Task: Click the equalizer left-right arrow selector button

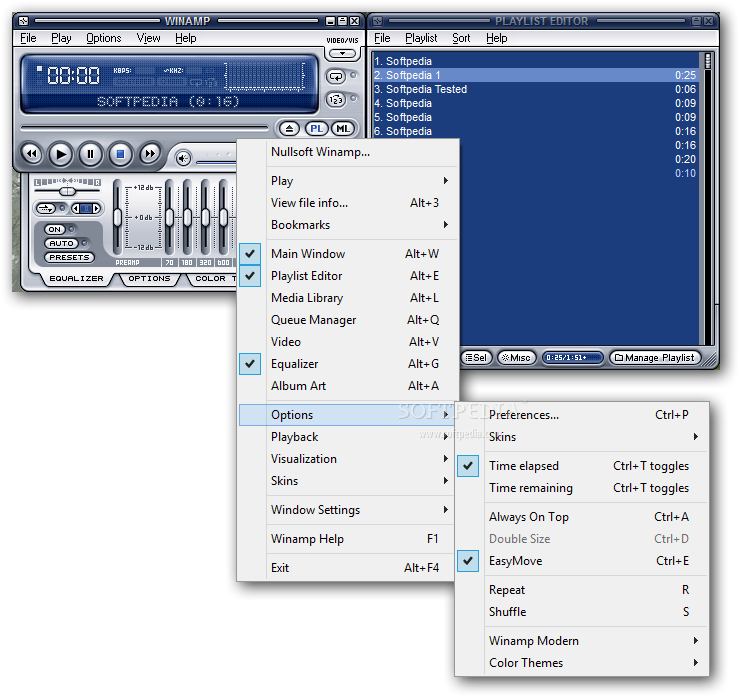Action: tap(86, 208)
